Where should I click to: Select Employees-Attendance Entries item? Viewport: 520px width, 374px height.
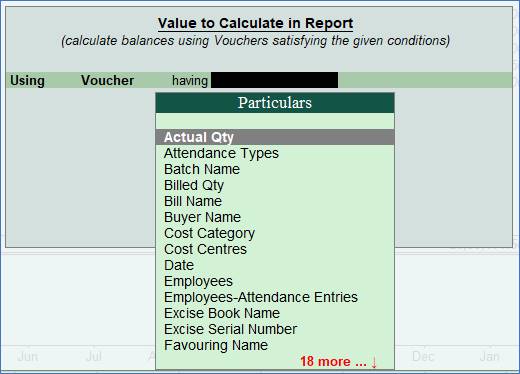click(x=261, y=297)
